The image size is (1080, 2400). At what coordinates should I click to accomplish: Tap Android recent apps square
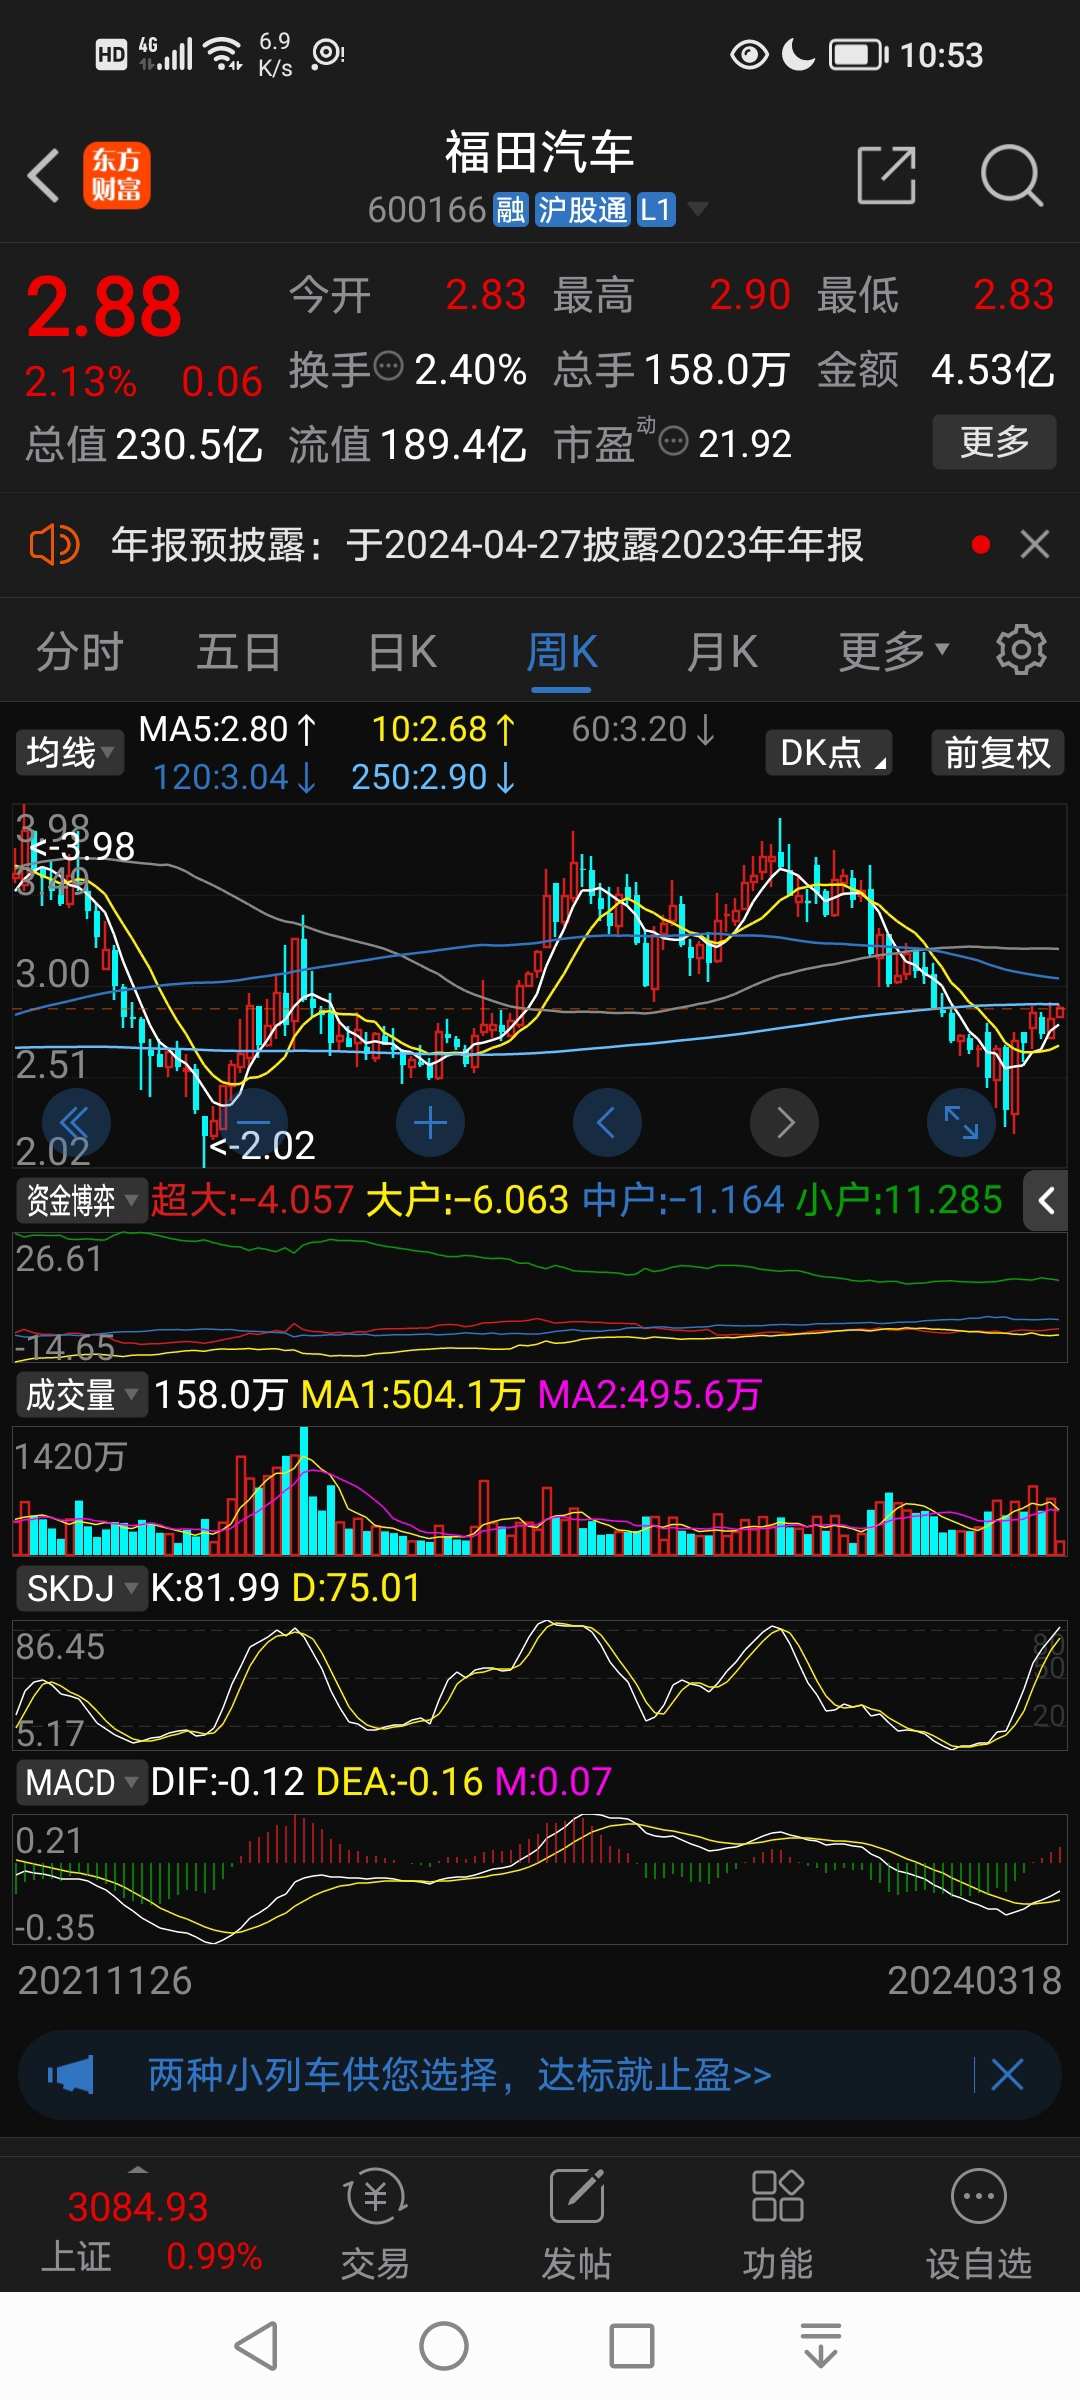coord(632,2346)
